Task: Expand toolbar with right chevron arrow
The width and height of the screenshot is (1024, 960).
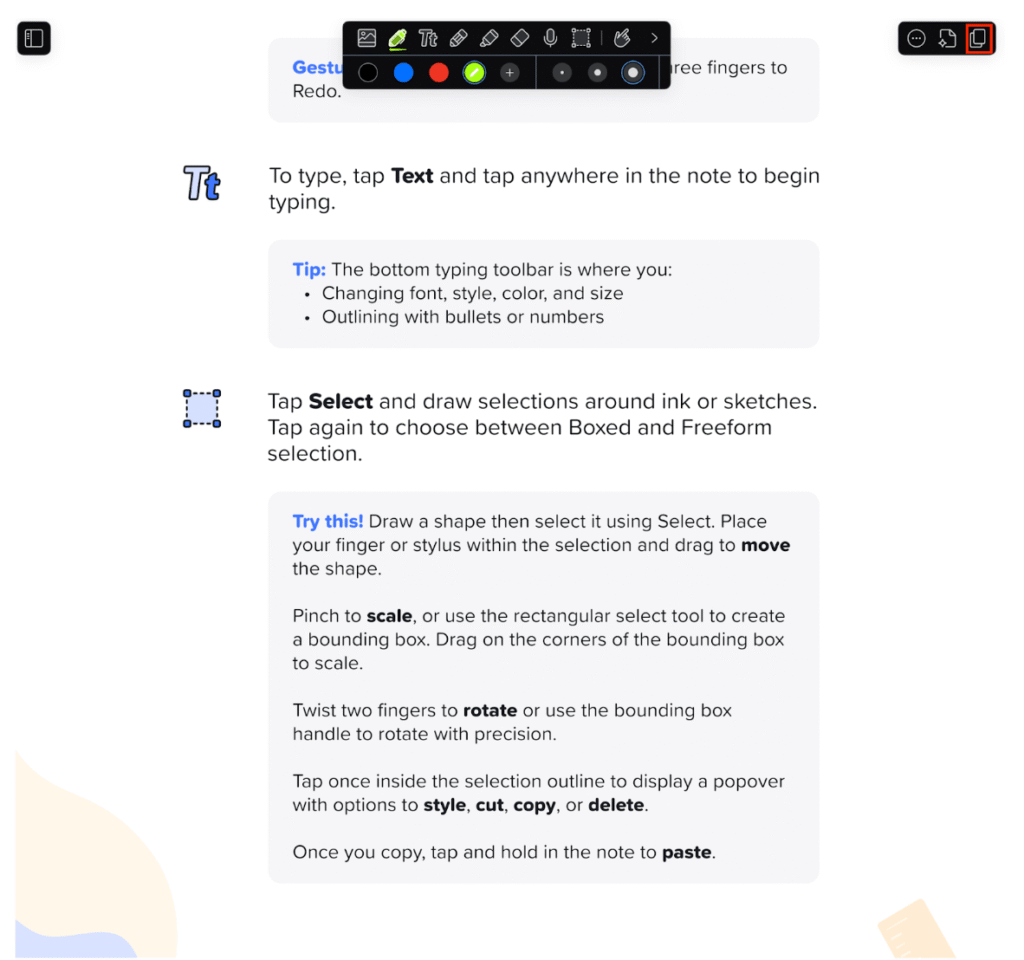Action: pyautogui.click(x=654, y=38)
